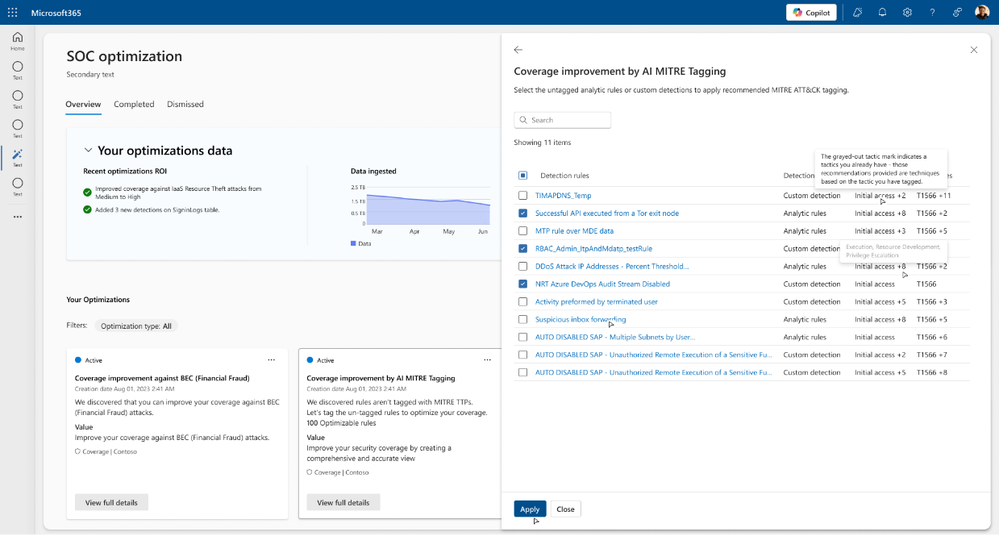Viewport: 999px width, 535px height.
Task: View full details of BEC Financial Fraud card
Action: (x=111, y=503)
